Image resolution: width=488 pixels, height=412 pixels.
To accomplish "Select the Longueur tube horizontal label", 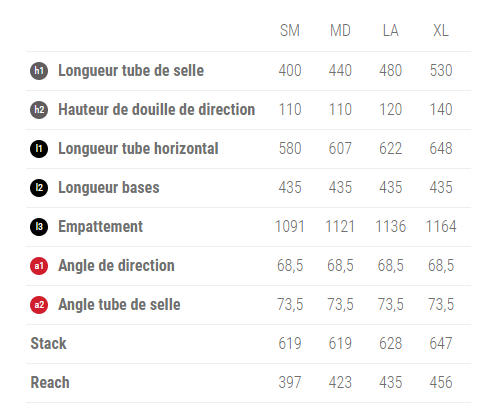I will click(x=138, y=149).
